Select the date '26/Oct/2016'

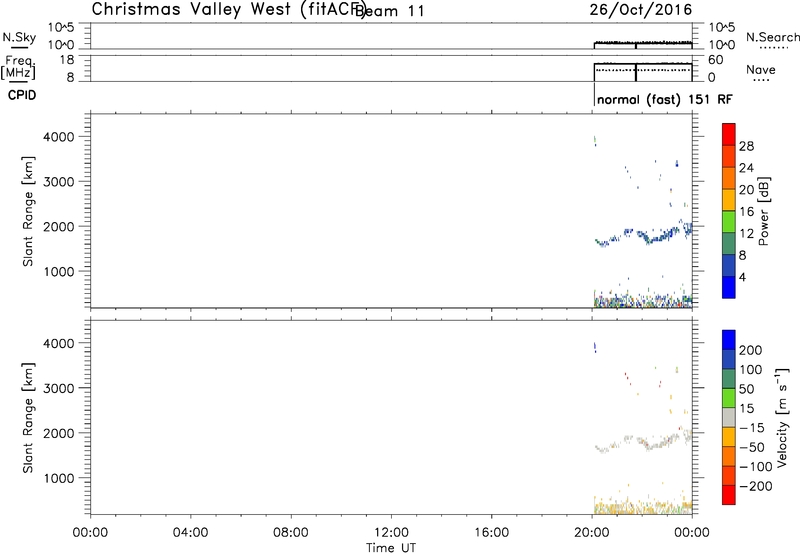click(x=641, y=10)
